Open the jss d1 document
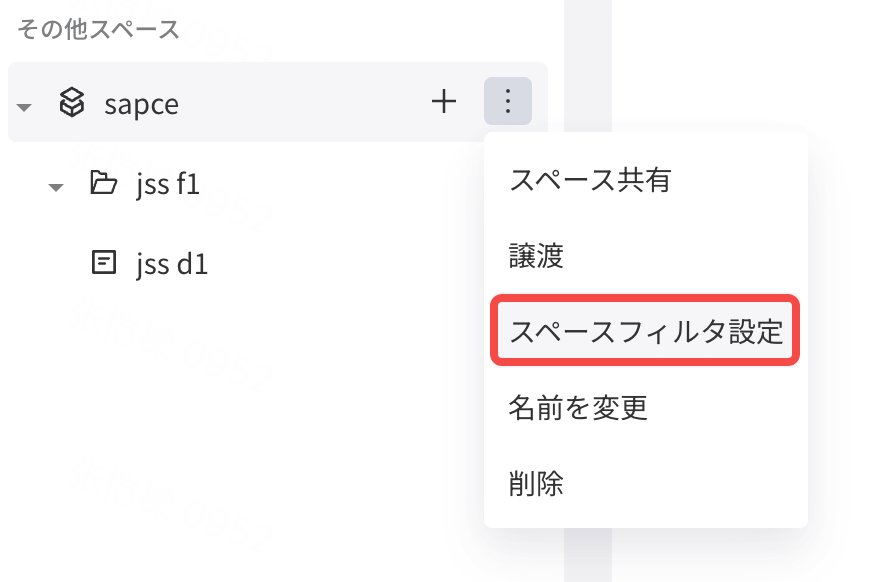Screen dimensions: 870x582 [172, 264]
